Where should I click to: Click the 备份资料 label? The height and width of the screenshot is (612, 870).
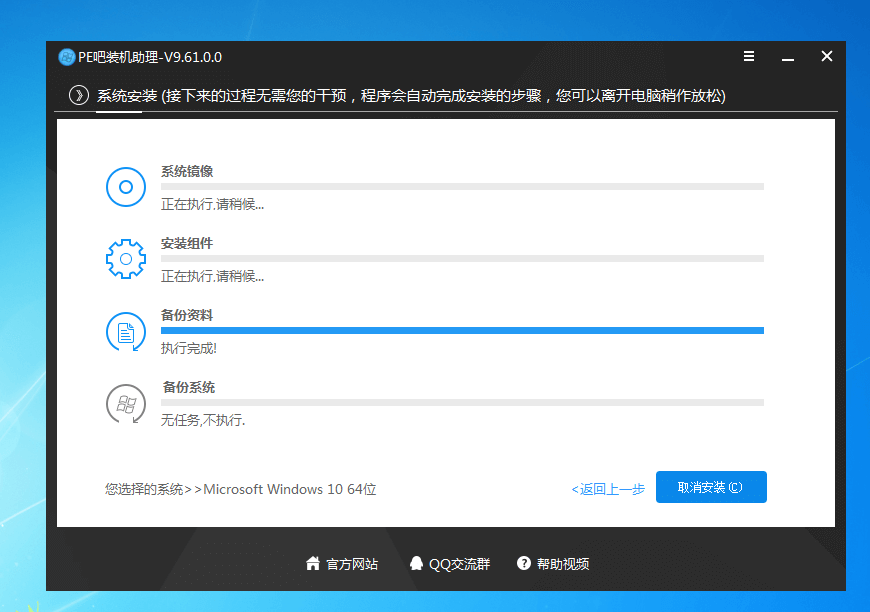coord(187,316)
